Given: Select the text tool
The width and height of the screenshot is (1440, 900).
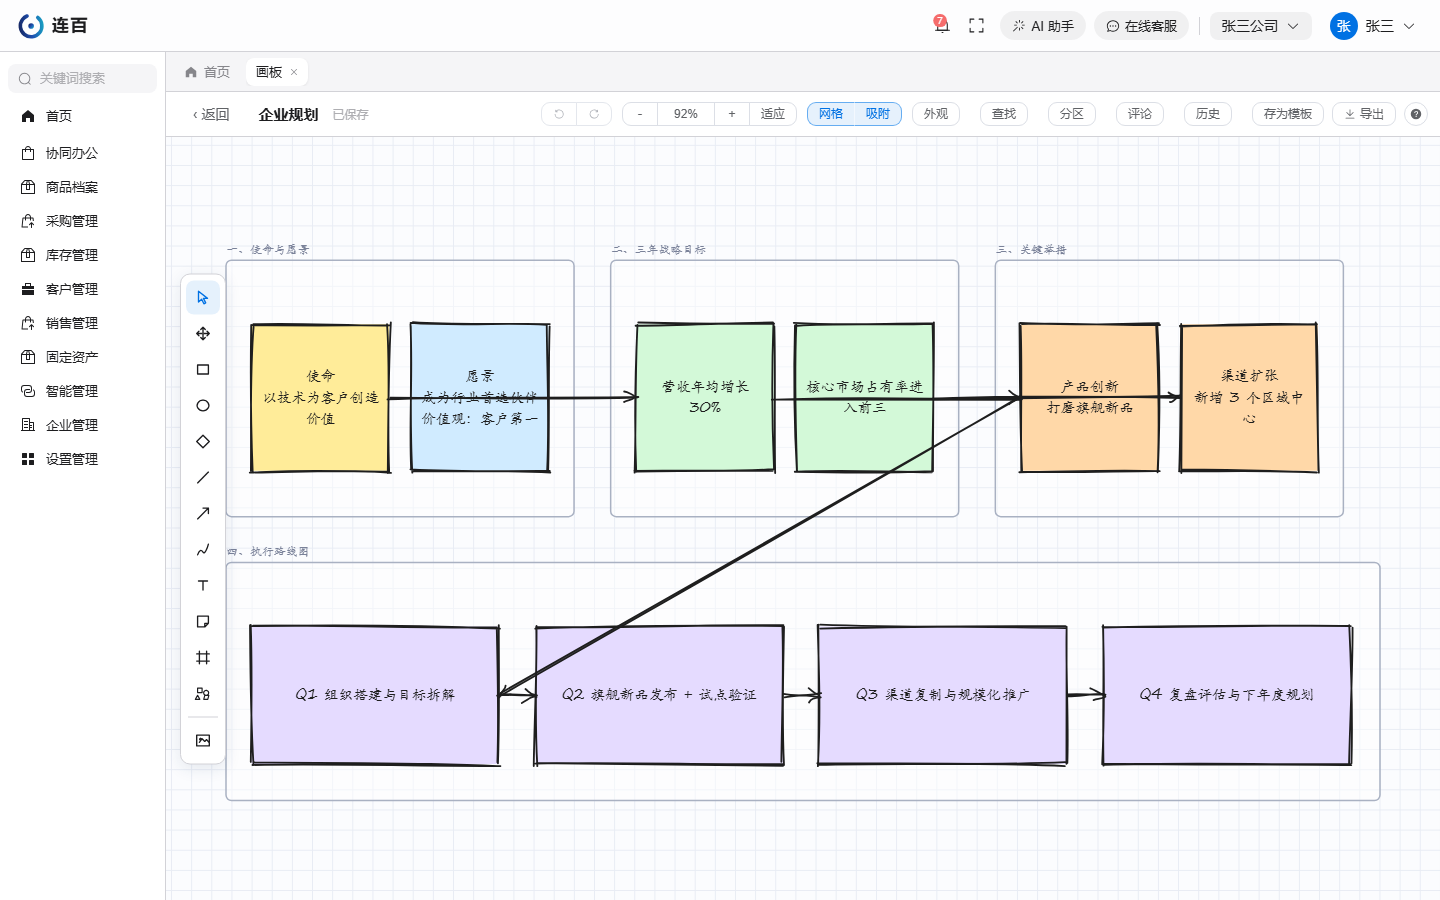Looking at the screenshot, I should [203, 586].
